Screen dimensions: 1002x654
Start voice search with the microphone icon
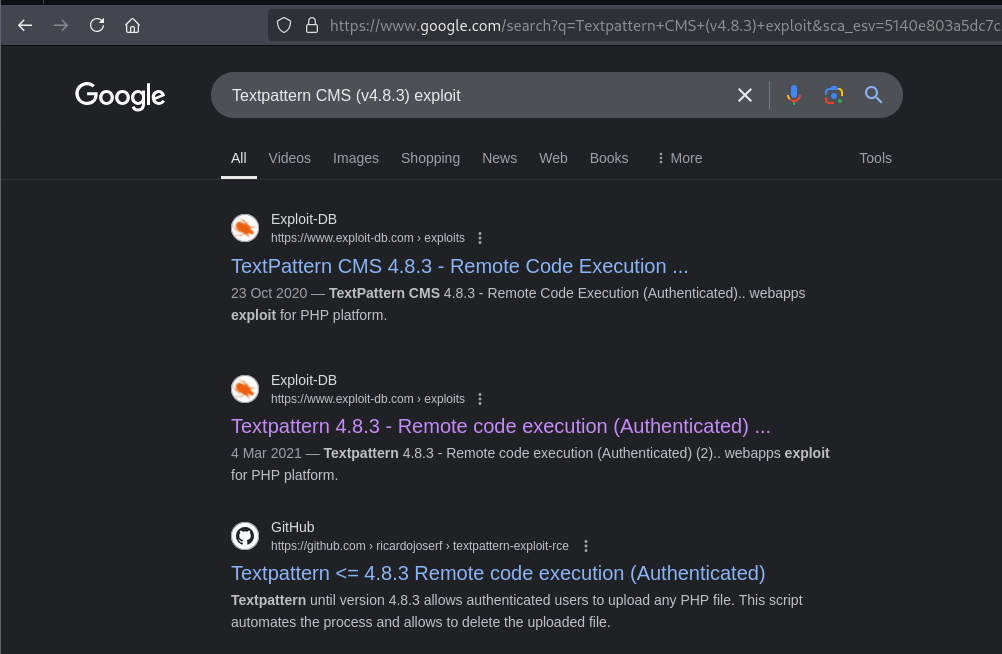793,95
